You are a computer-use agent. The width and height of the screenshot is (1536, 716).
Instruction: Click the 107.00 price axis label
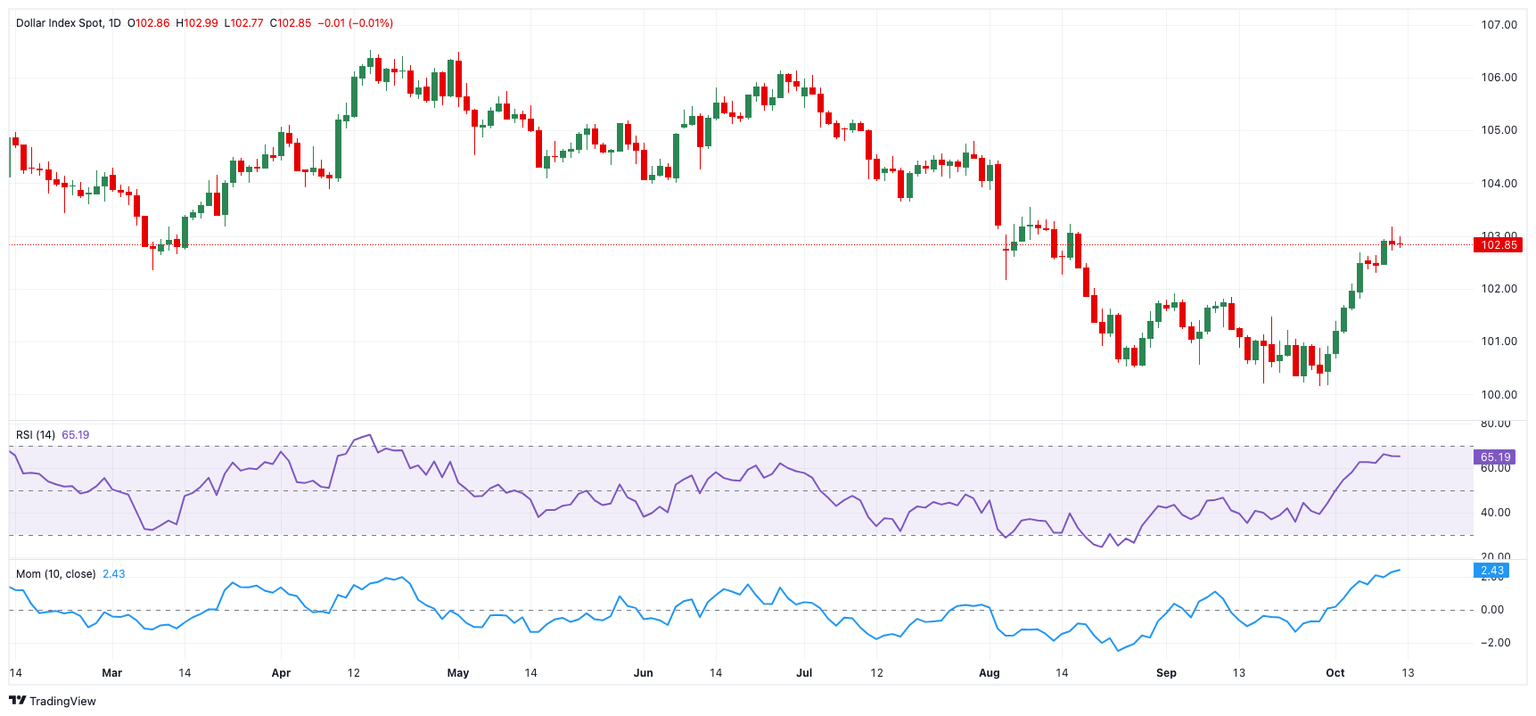1499,25
